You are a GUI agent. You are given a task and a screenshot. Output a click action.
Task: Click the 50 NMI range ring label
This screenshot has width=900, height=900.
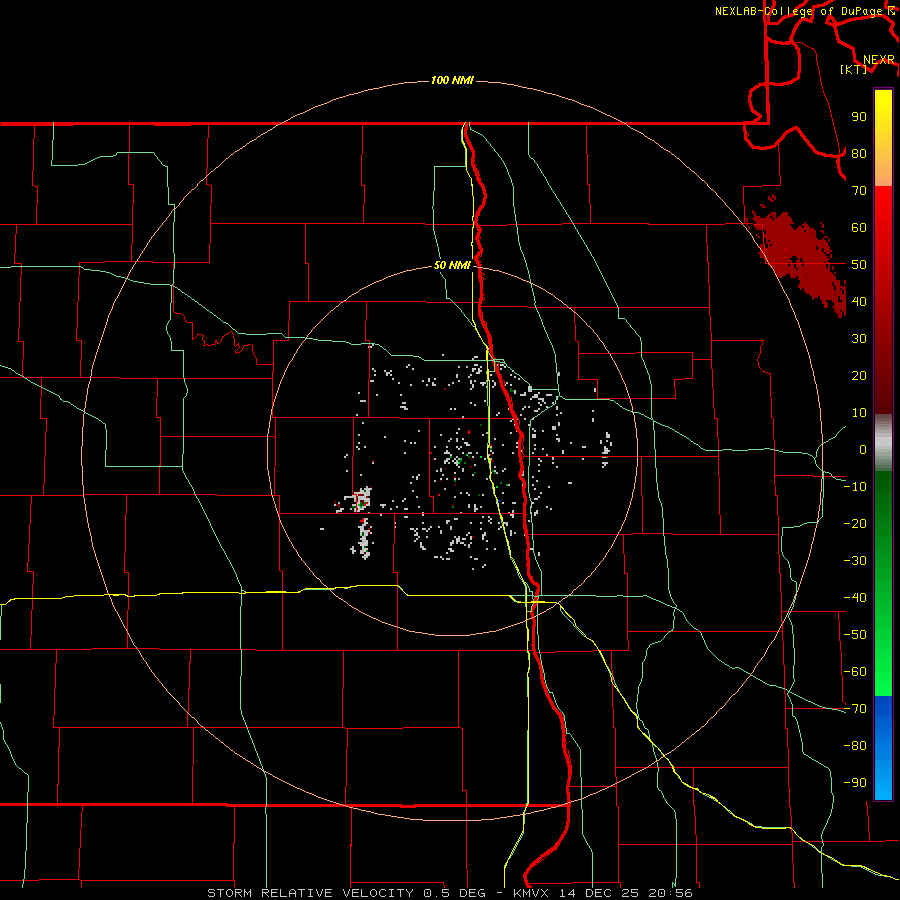[x=452, y=265]
